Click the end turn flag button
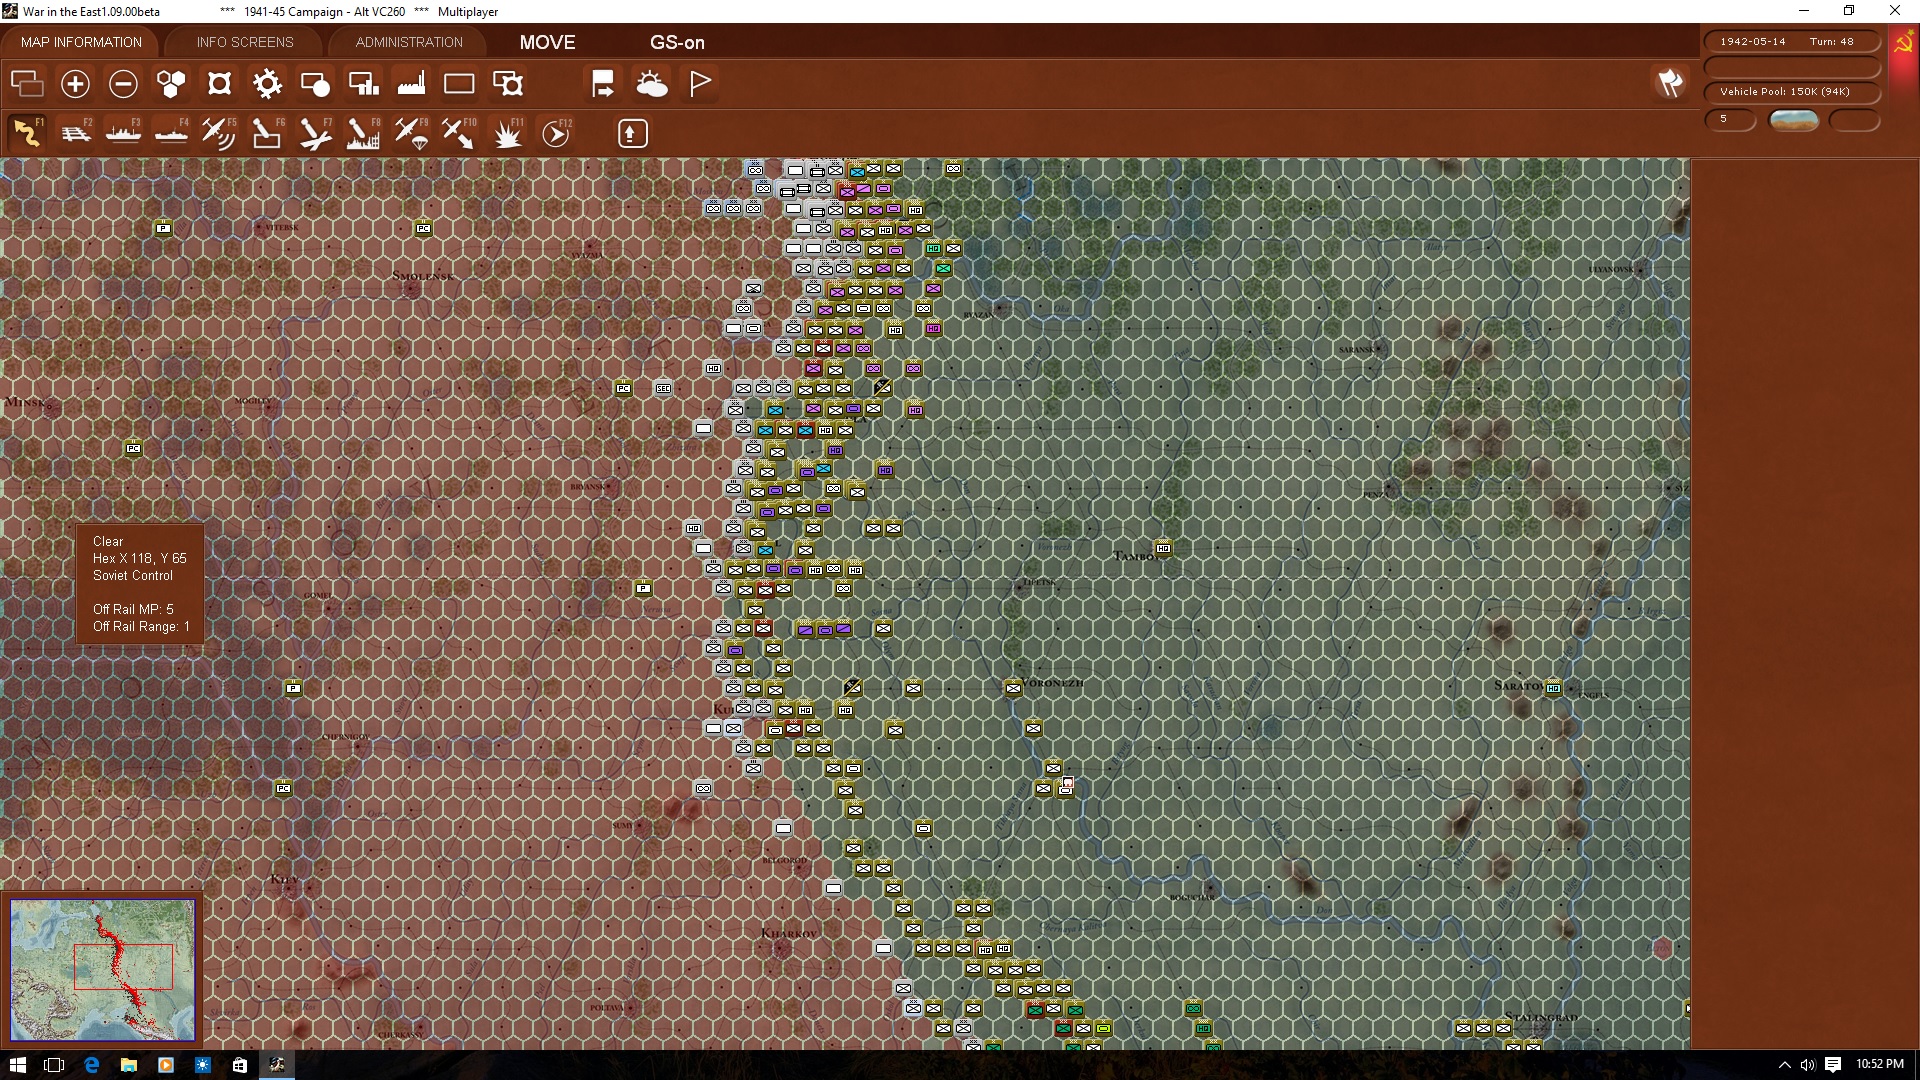 click(698, 84)
